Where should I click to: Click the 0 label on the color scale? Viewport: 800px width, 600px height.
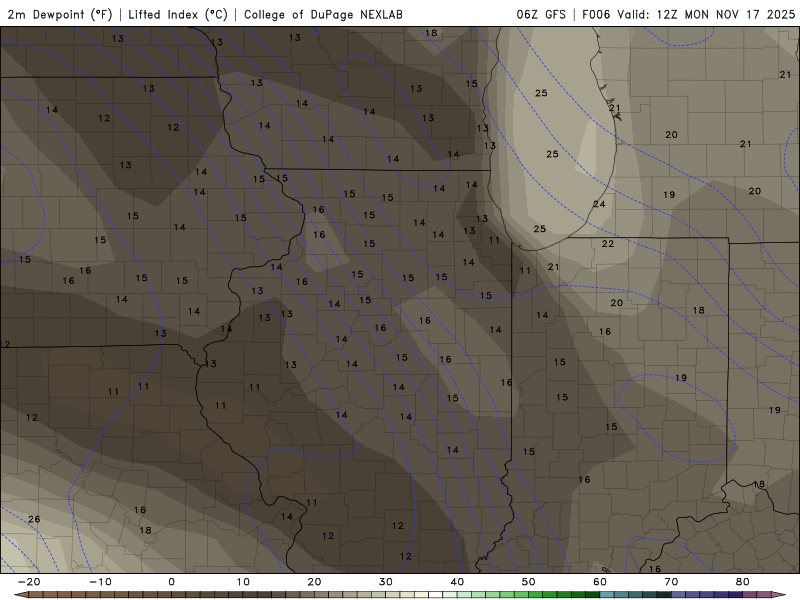pos(171,582)
